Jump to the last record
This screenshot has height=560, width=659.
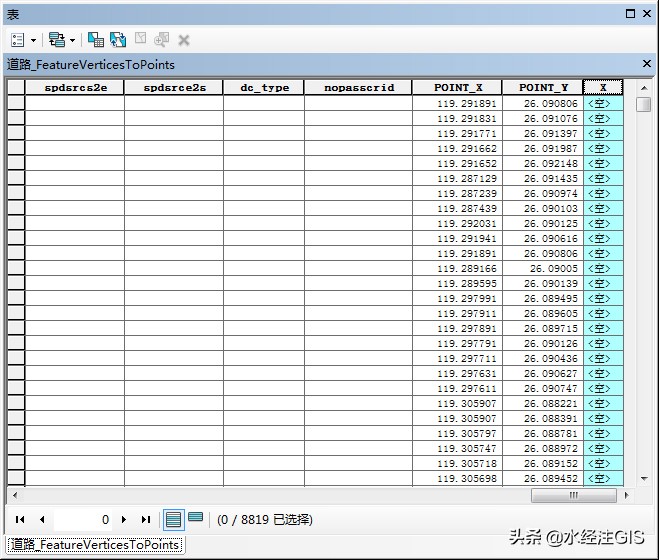tap(146, 520)
